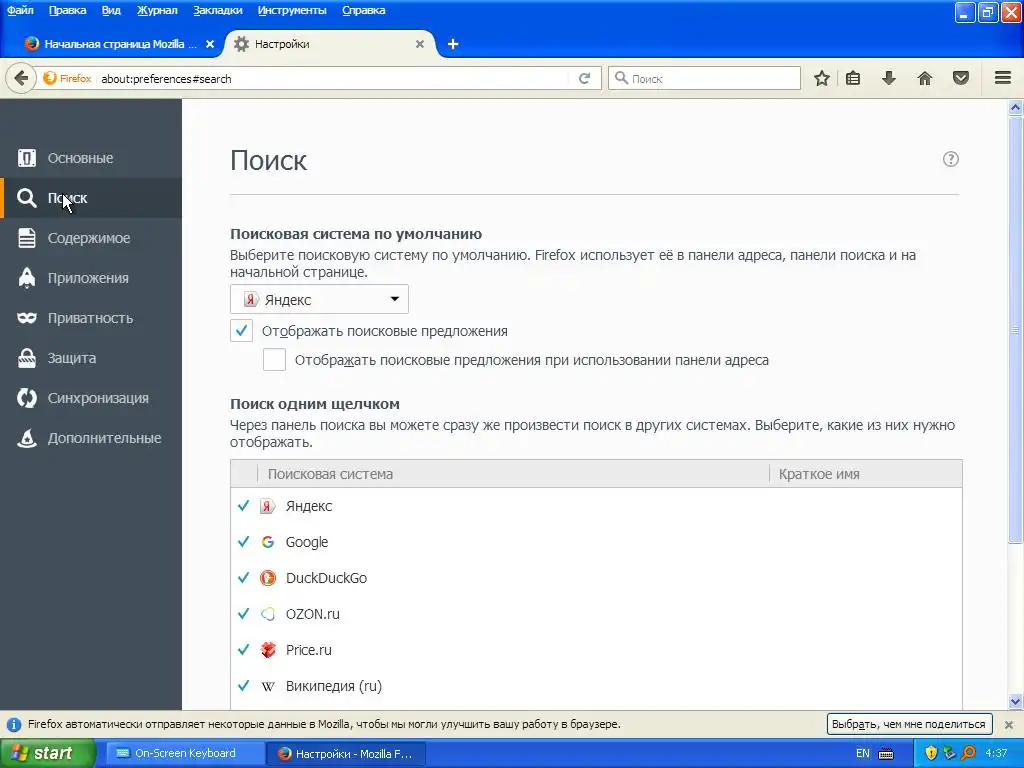Click the Firefox identity icon in address bar
The width and height of the screenshot is (1024, 768).
(50, 78)
